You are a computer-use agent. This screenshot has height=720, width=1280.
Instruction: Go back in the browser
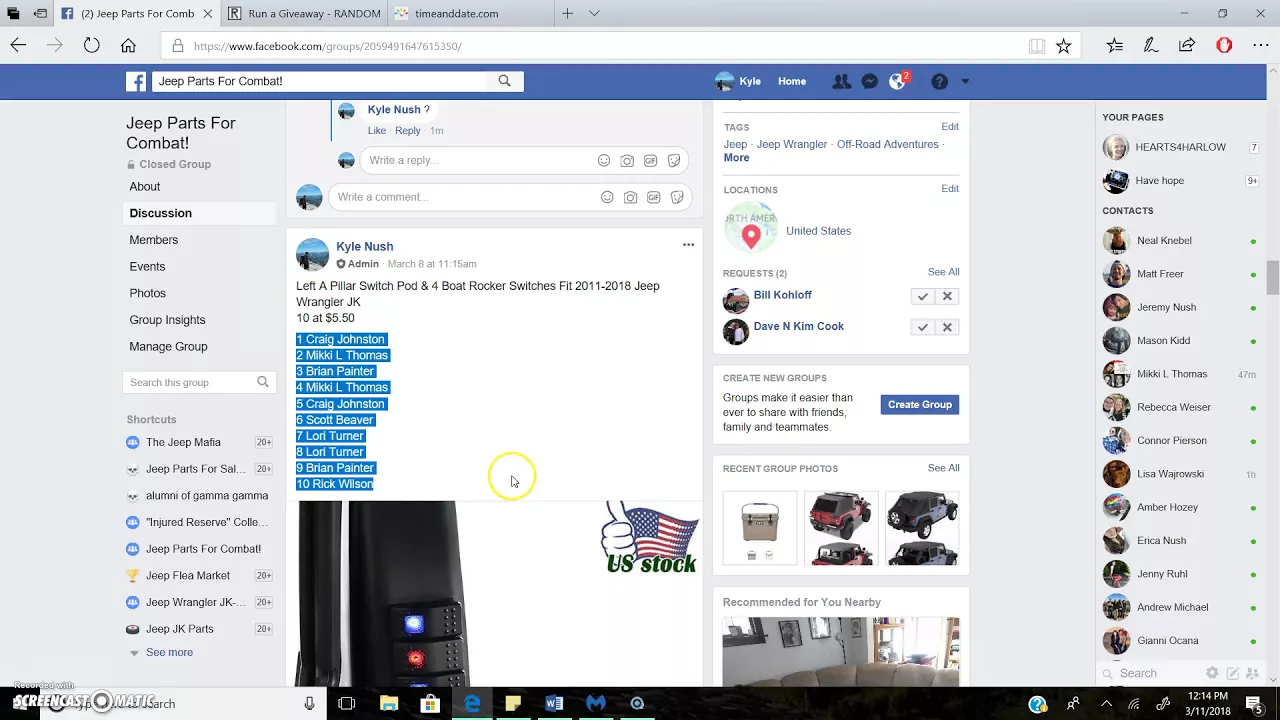(x=18, y=46)
